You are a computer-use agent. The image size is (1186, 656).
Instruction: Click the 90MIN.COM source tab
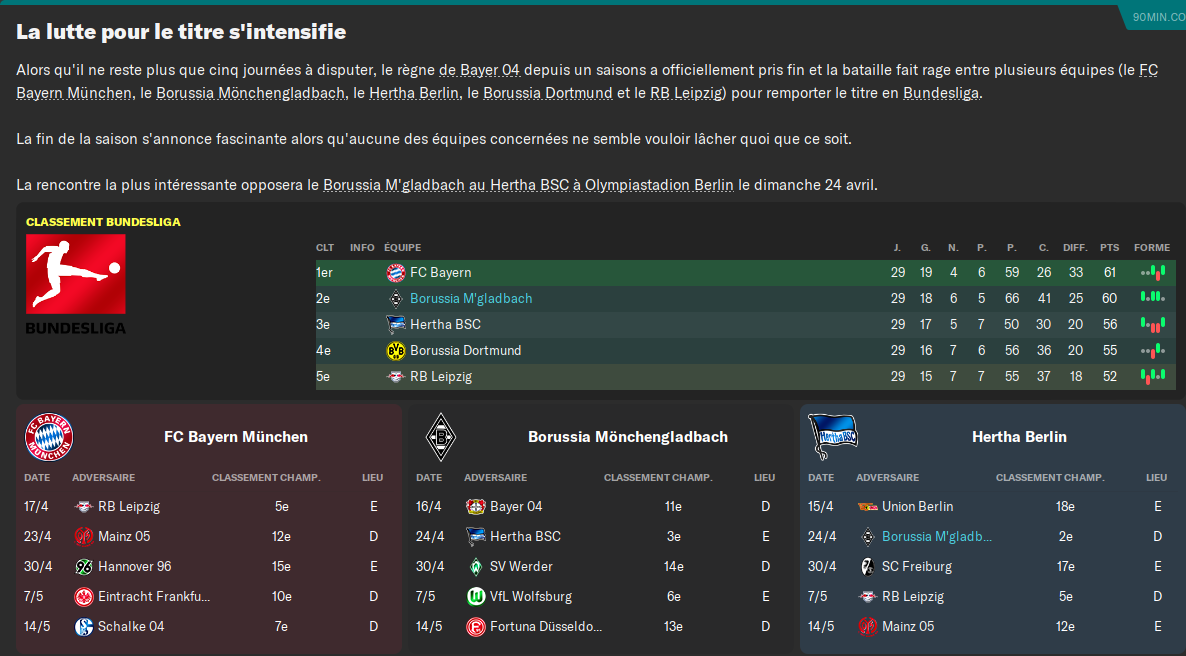(1157, 17)
